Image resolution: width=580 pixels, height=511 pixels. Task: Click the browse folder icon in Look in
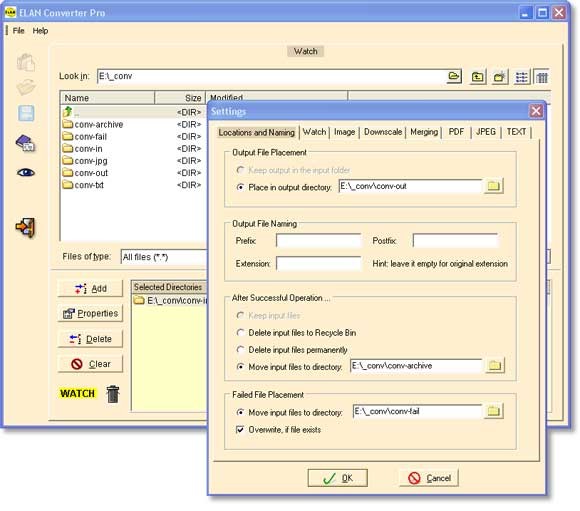[x=453, y=76]
